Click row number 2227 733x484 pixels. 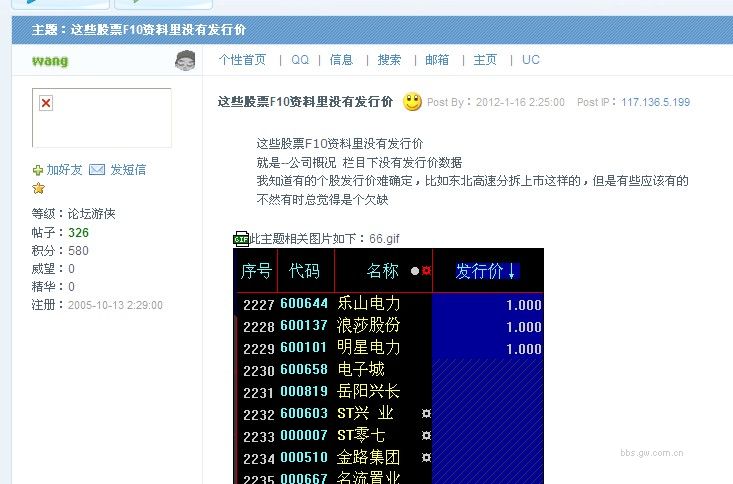[259, 305]
